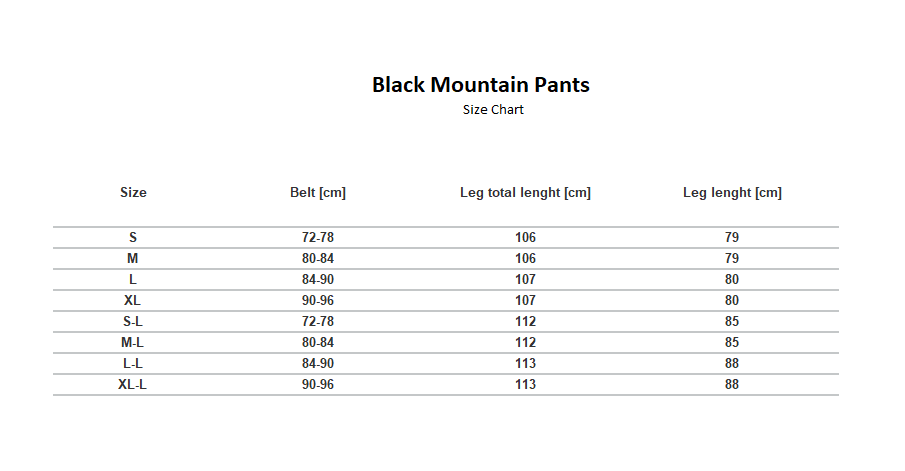Select leg length 80 in the XL row

[x=732, y=301]
